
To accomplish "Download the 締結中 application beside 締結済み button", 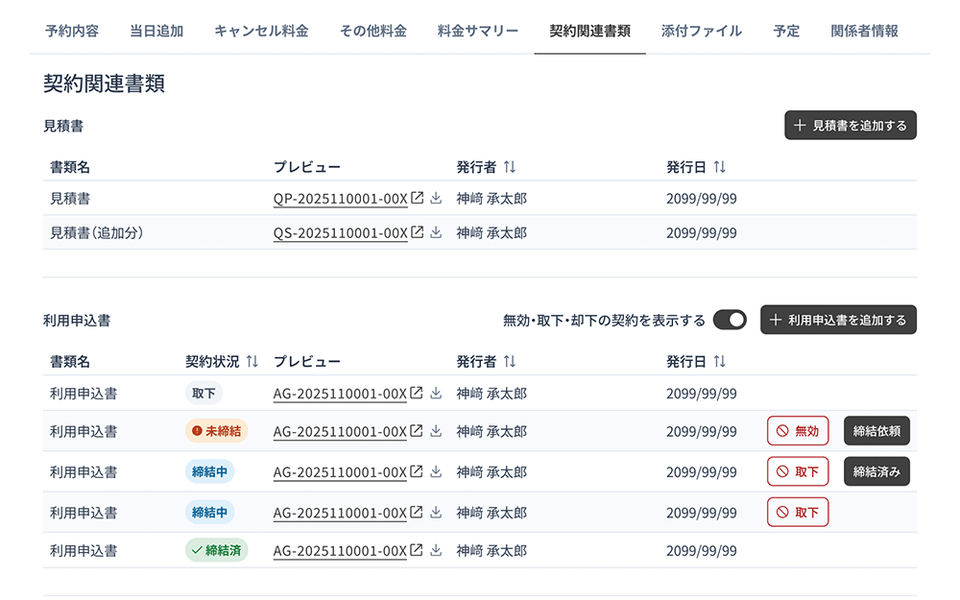I will (436, 471).
